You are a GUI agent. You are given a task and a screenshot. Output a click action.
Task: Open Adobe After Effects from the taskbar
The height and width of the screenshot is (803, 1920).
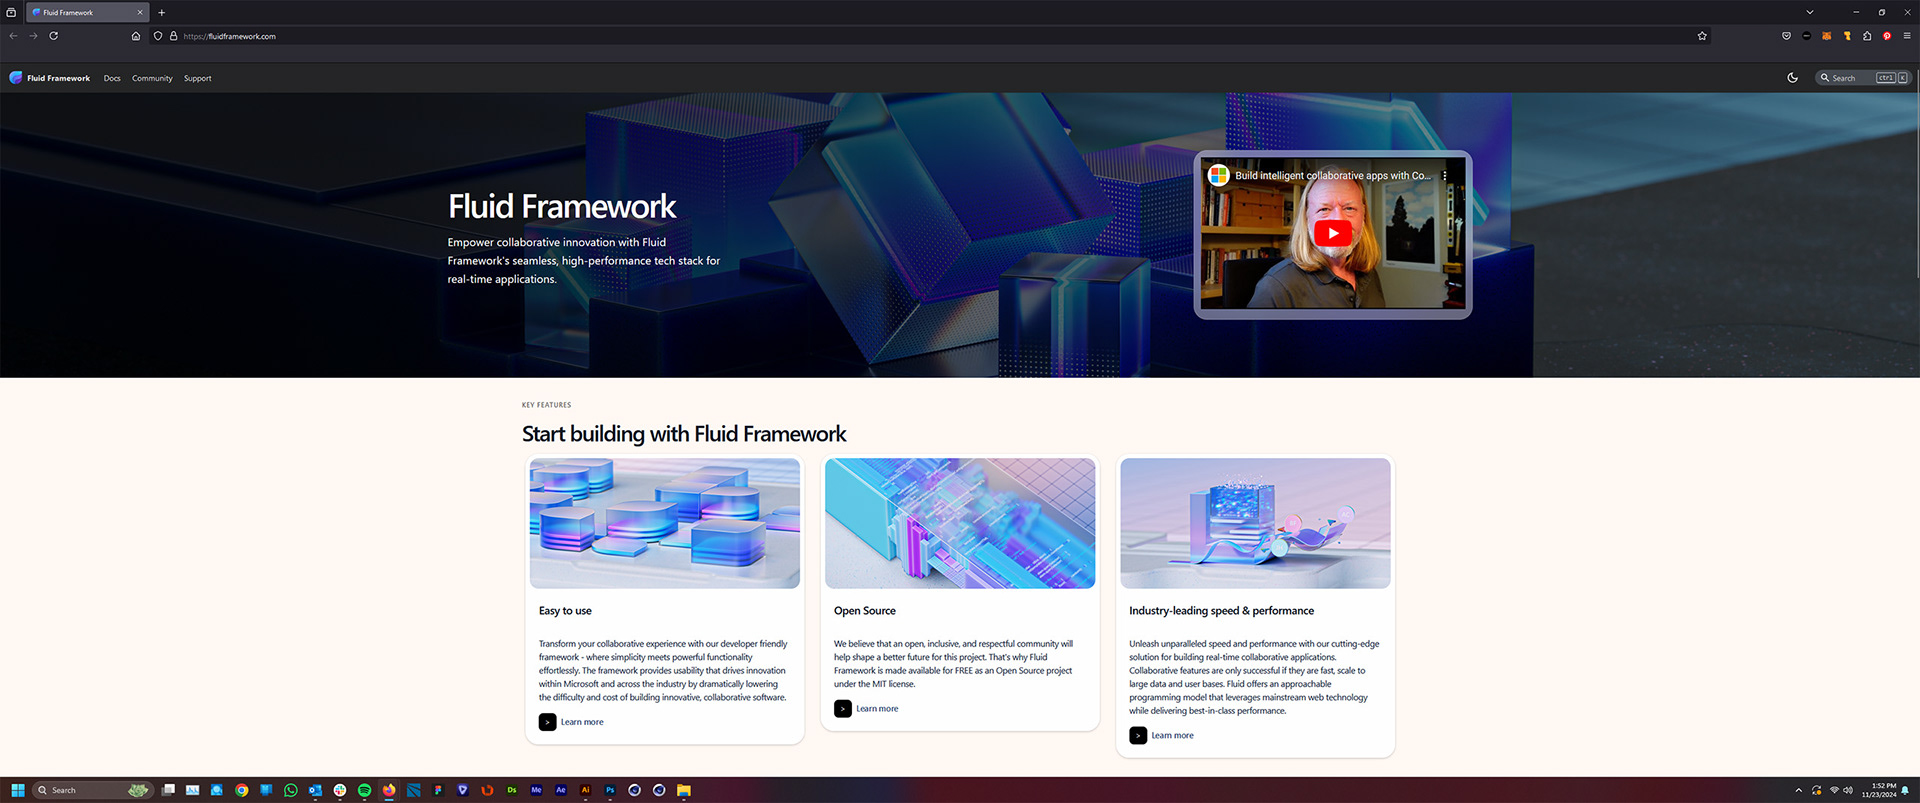(561, 790)
